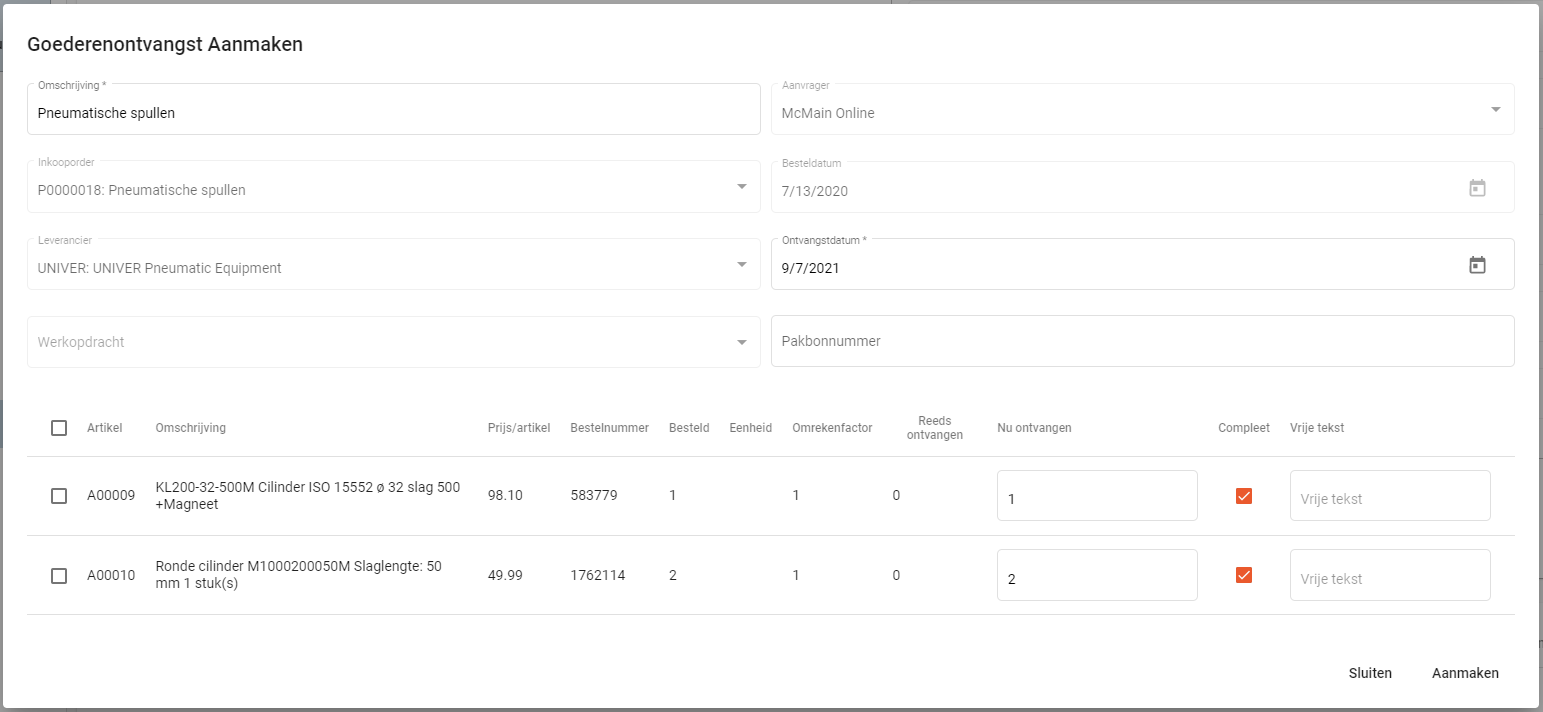Edit Nu ontvangen quantity for A00010

[x=1096, y=577]
